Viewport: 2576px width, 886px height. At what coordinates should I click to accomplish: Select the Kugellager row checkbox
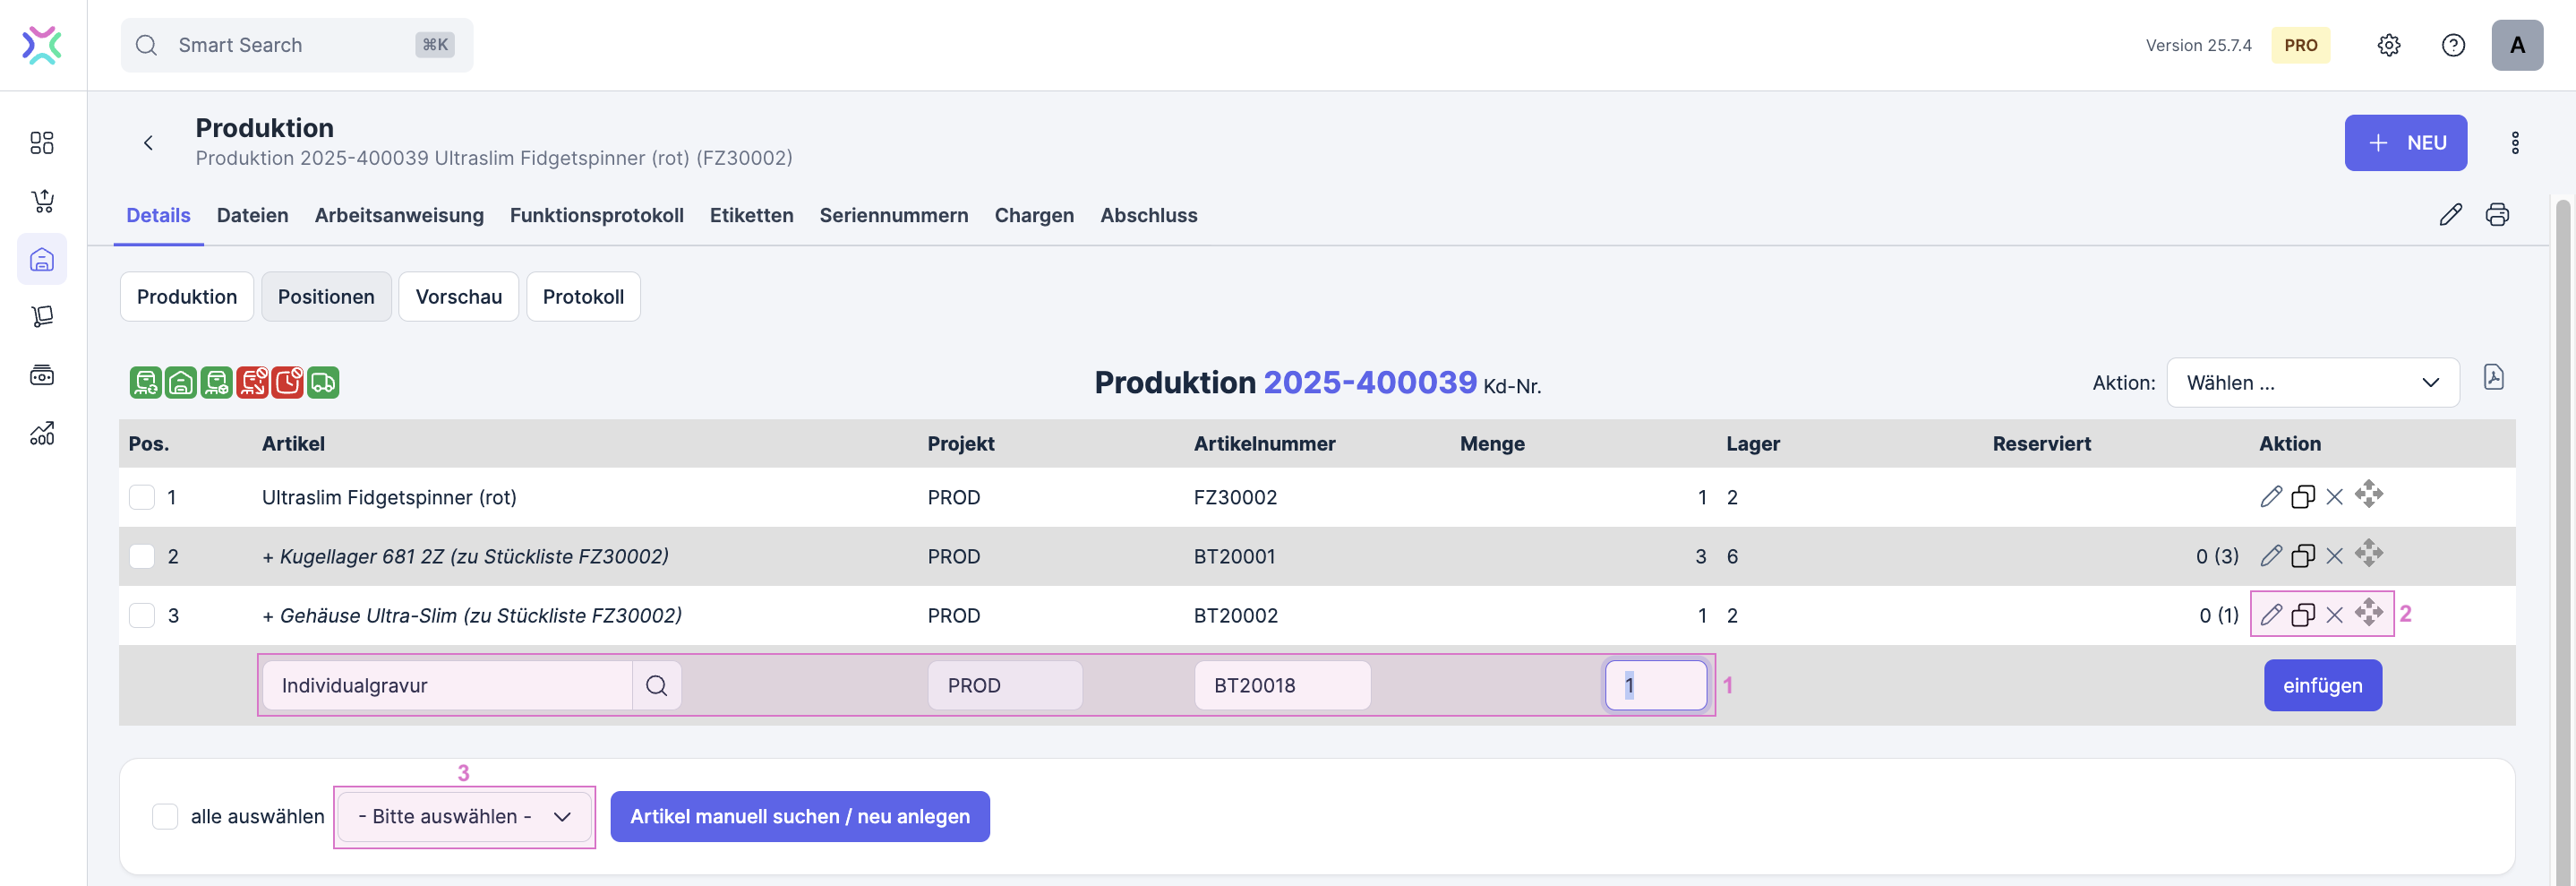click(142, 557)
